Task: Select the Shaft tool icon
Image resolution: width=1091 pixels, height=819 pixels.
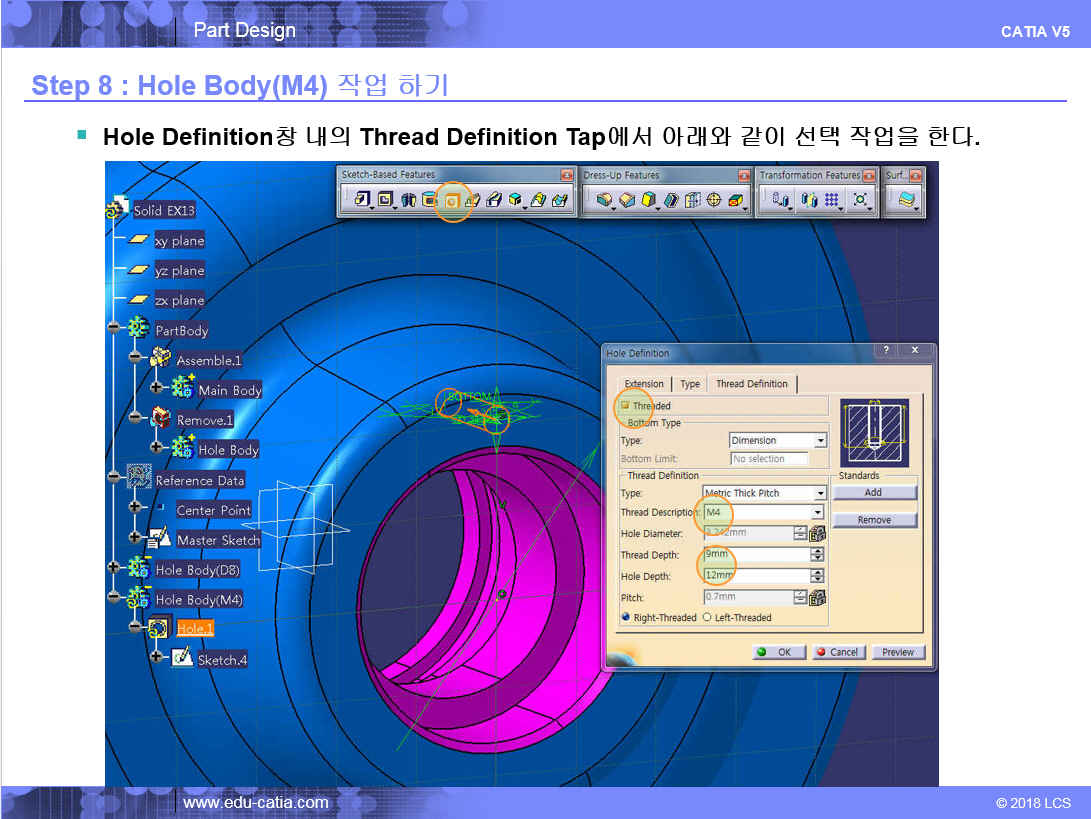Action: click(x=408, y=200)
